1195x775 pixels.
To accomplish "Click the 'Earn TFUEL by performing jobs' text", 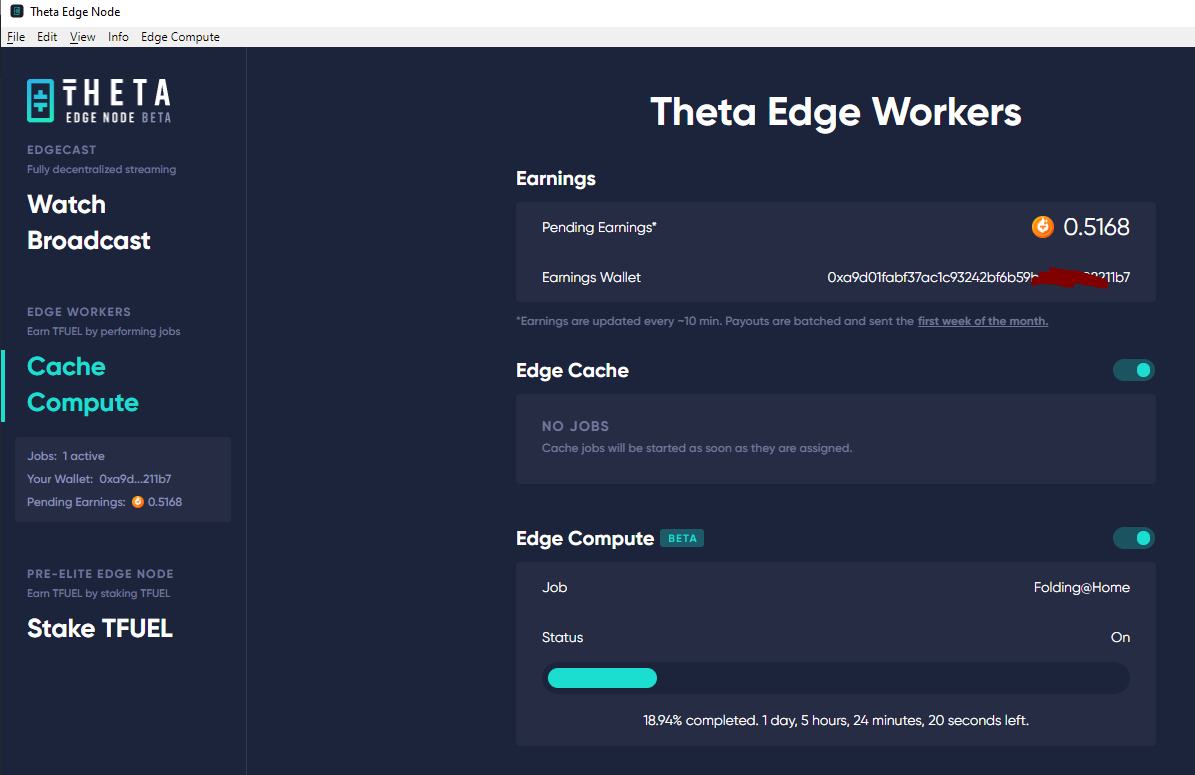I will 104,331.
